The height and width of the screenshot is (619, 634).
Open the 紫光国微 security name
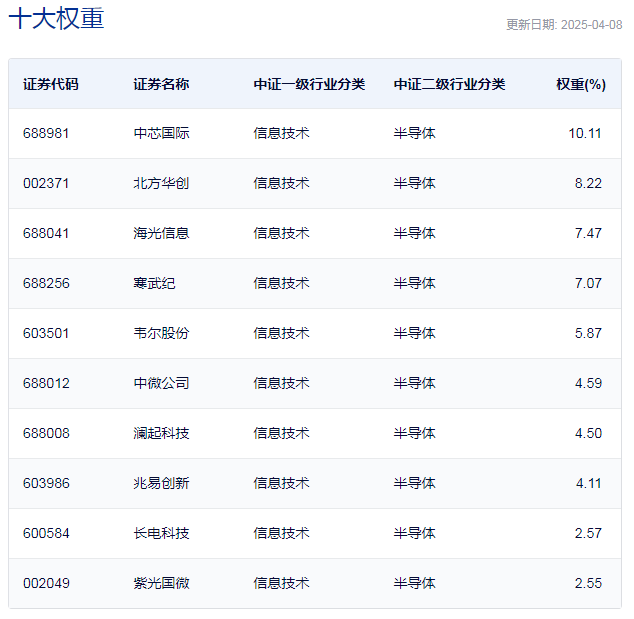(161, 583)
